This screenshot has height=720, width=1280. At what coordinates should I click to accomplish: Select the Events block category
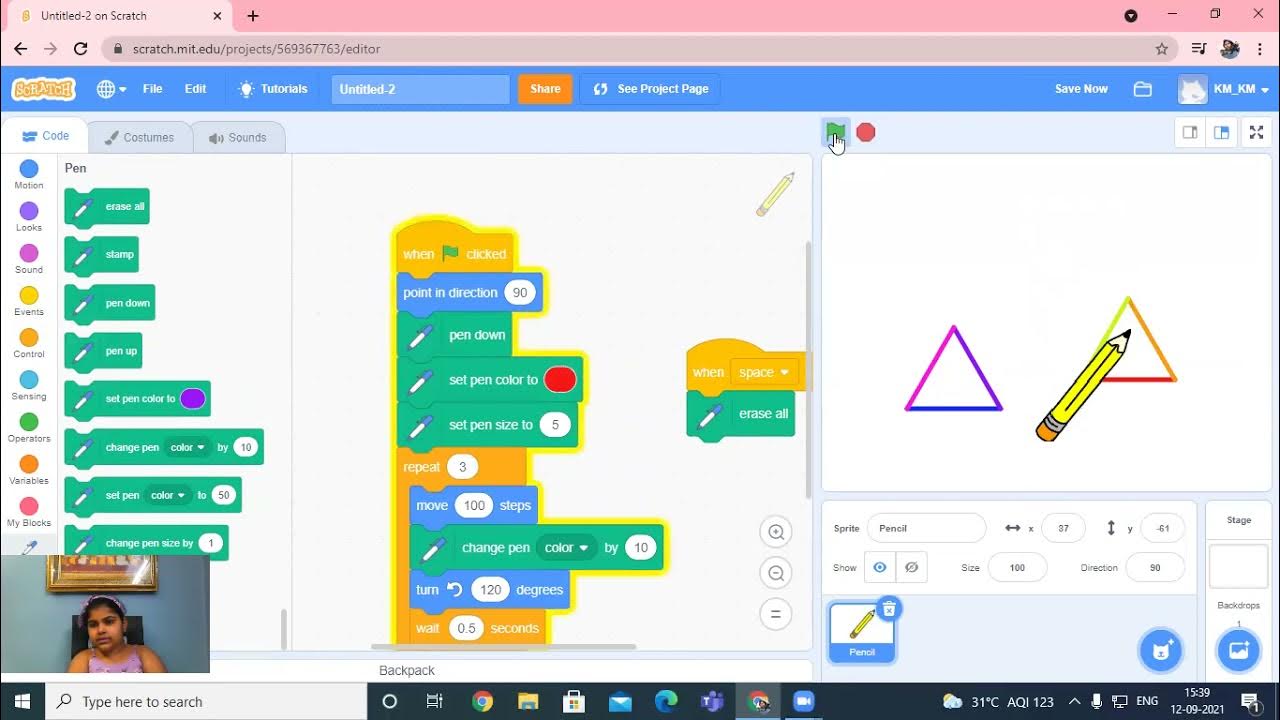[29, 301]
